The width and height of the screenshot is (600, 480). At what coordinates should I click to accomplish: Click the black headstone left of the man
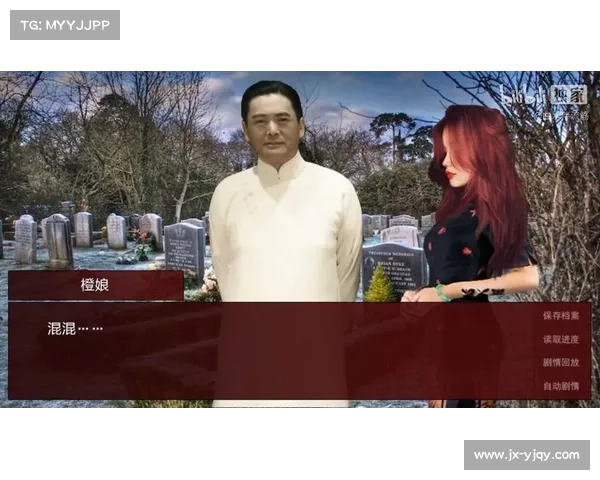pyautogui.click(x=184, y=248)
